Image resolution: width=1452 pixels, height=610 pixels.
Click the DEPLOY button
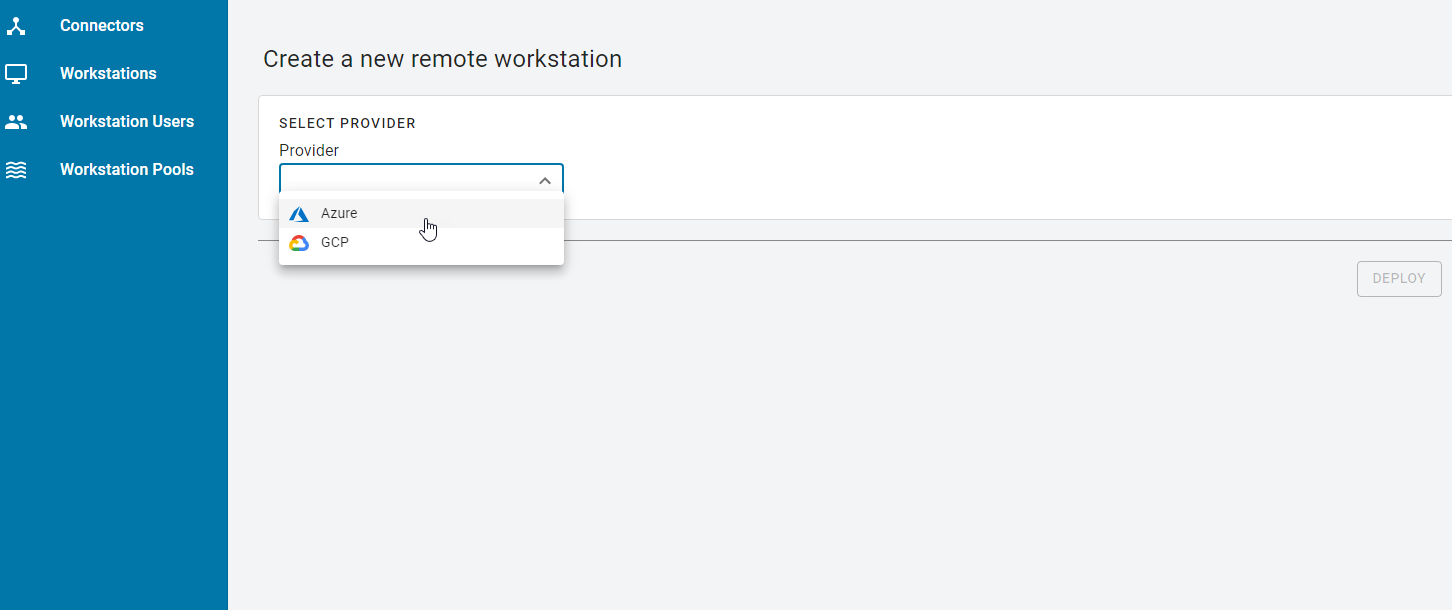tap(1399, 279)
